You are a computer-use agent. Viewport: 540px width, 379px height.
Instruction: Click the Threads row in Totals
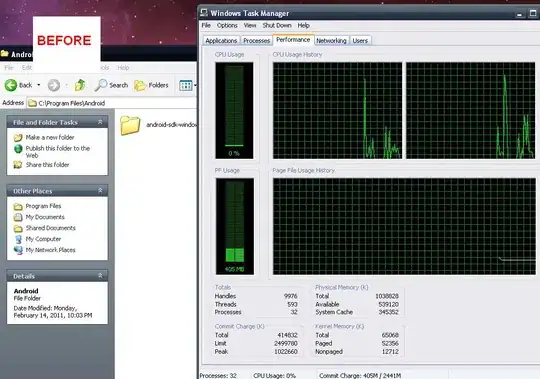tap(256, 304)
